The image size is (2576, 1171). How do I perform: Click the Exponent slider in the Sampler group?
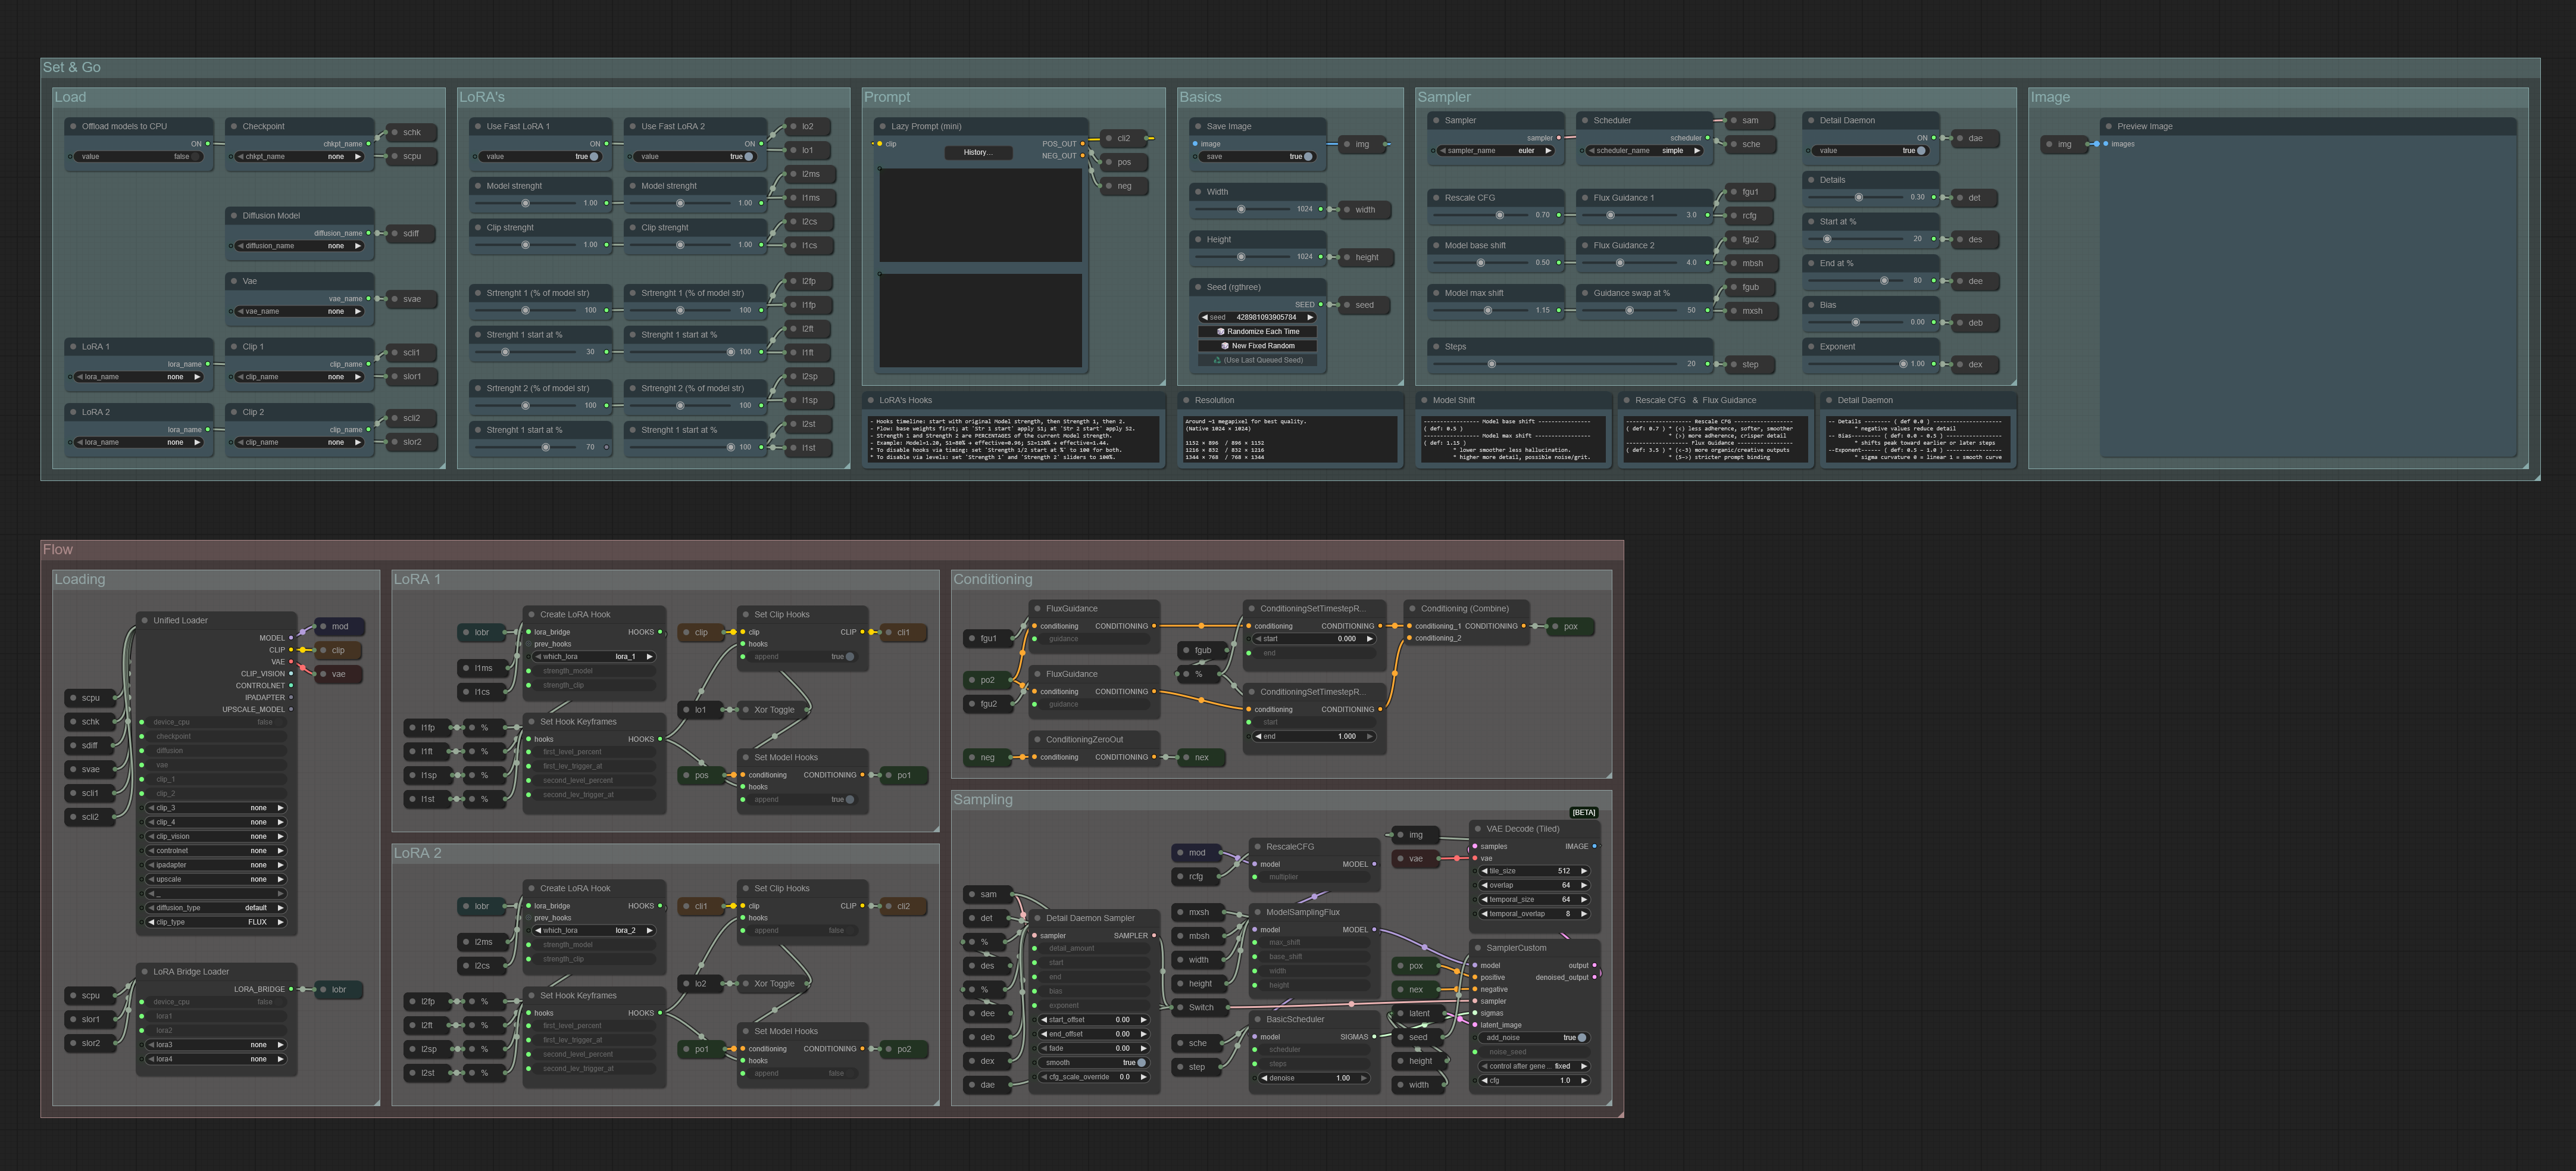(x=1856, y=365)
